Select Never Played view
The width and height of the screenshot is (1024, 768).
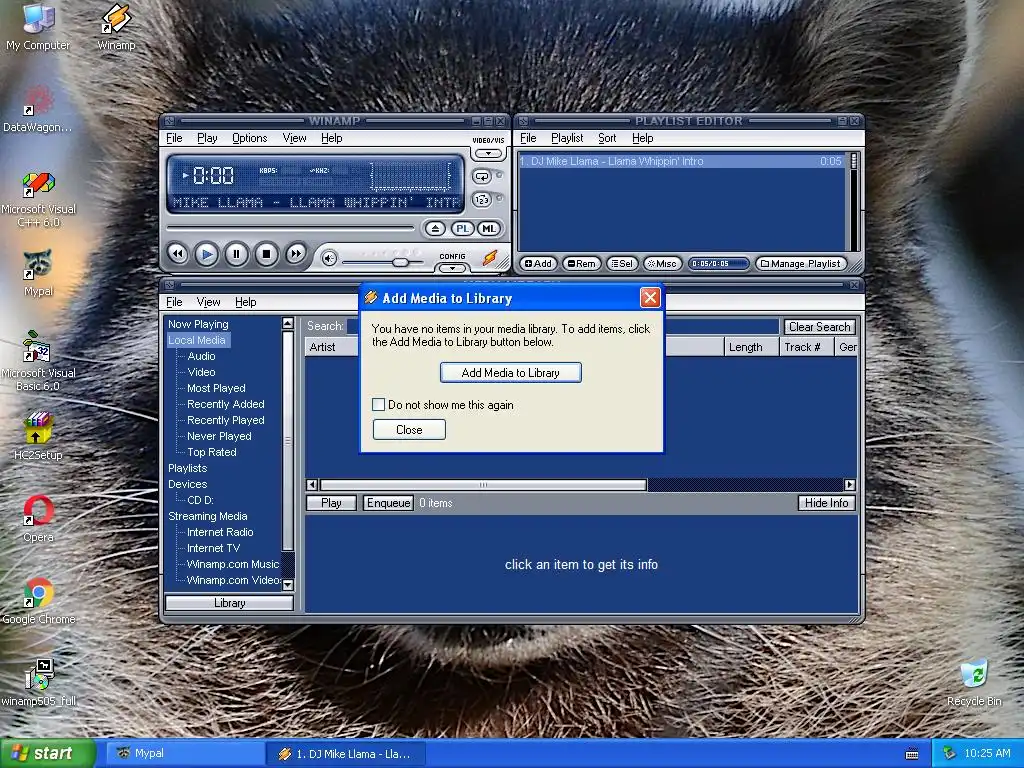[x=219, y=436]
